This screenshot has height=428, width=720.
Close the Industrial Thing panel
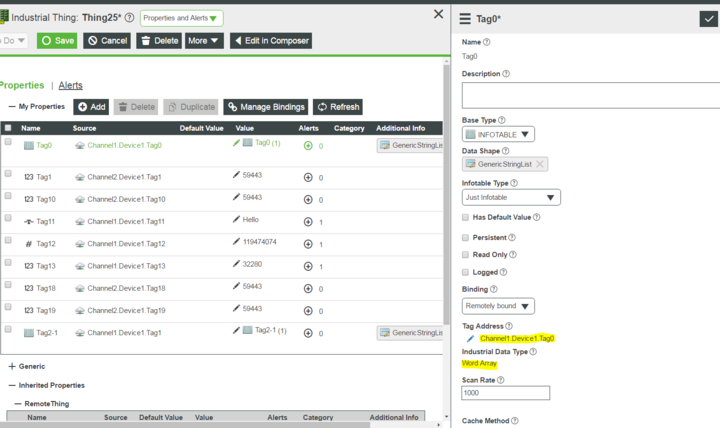click(438, 14)
